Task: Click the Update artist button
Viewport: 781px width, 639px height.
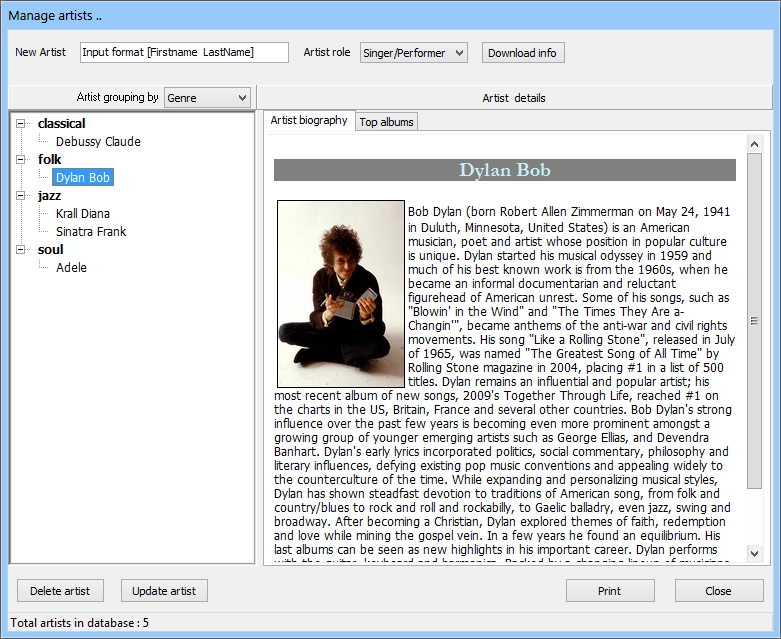Action: (164, 591)
